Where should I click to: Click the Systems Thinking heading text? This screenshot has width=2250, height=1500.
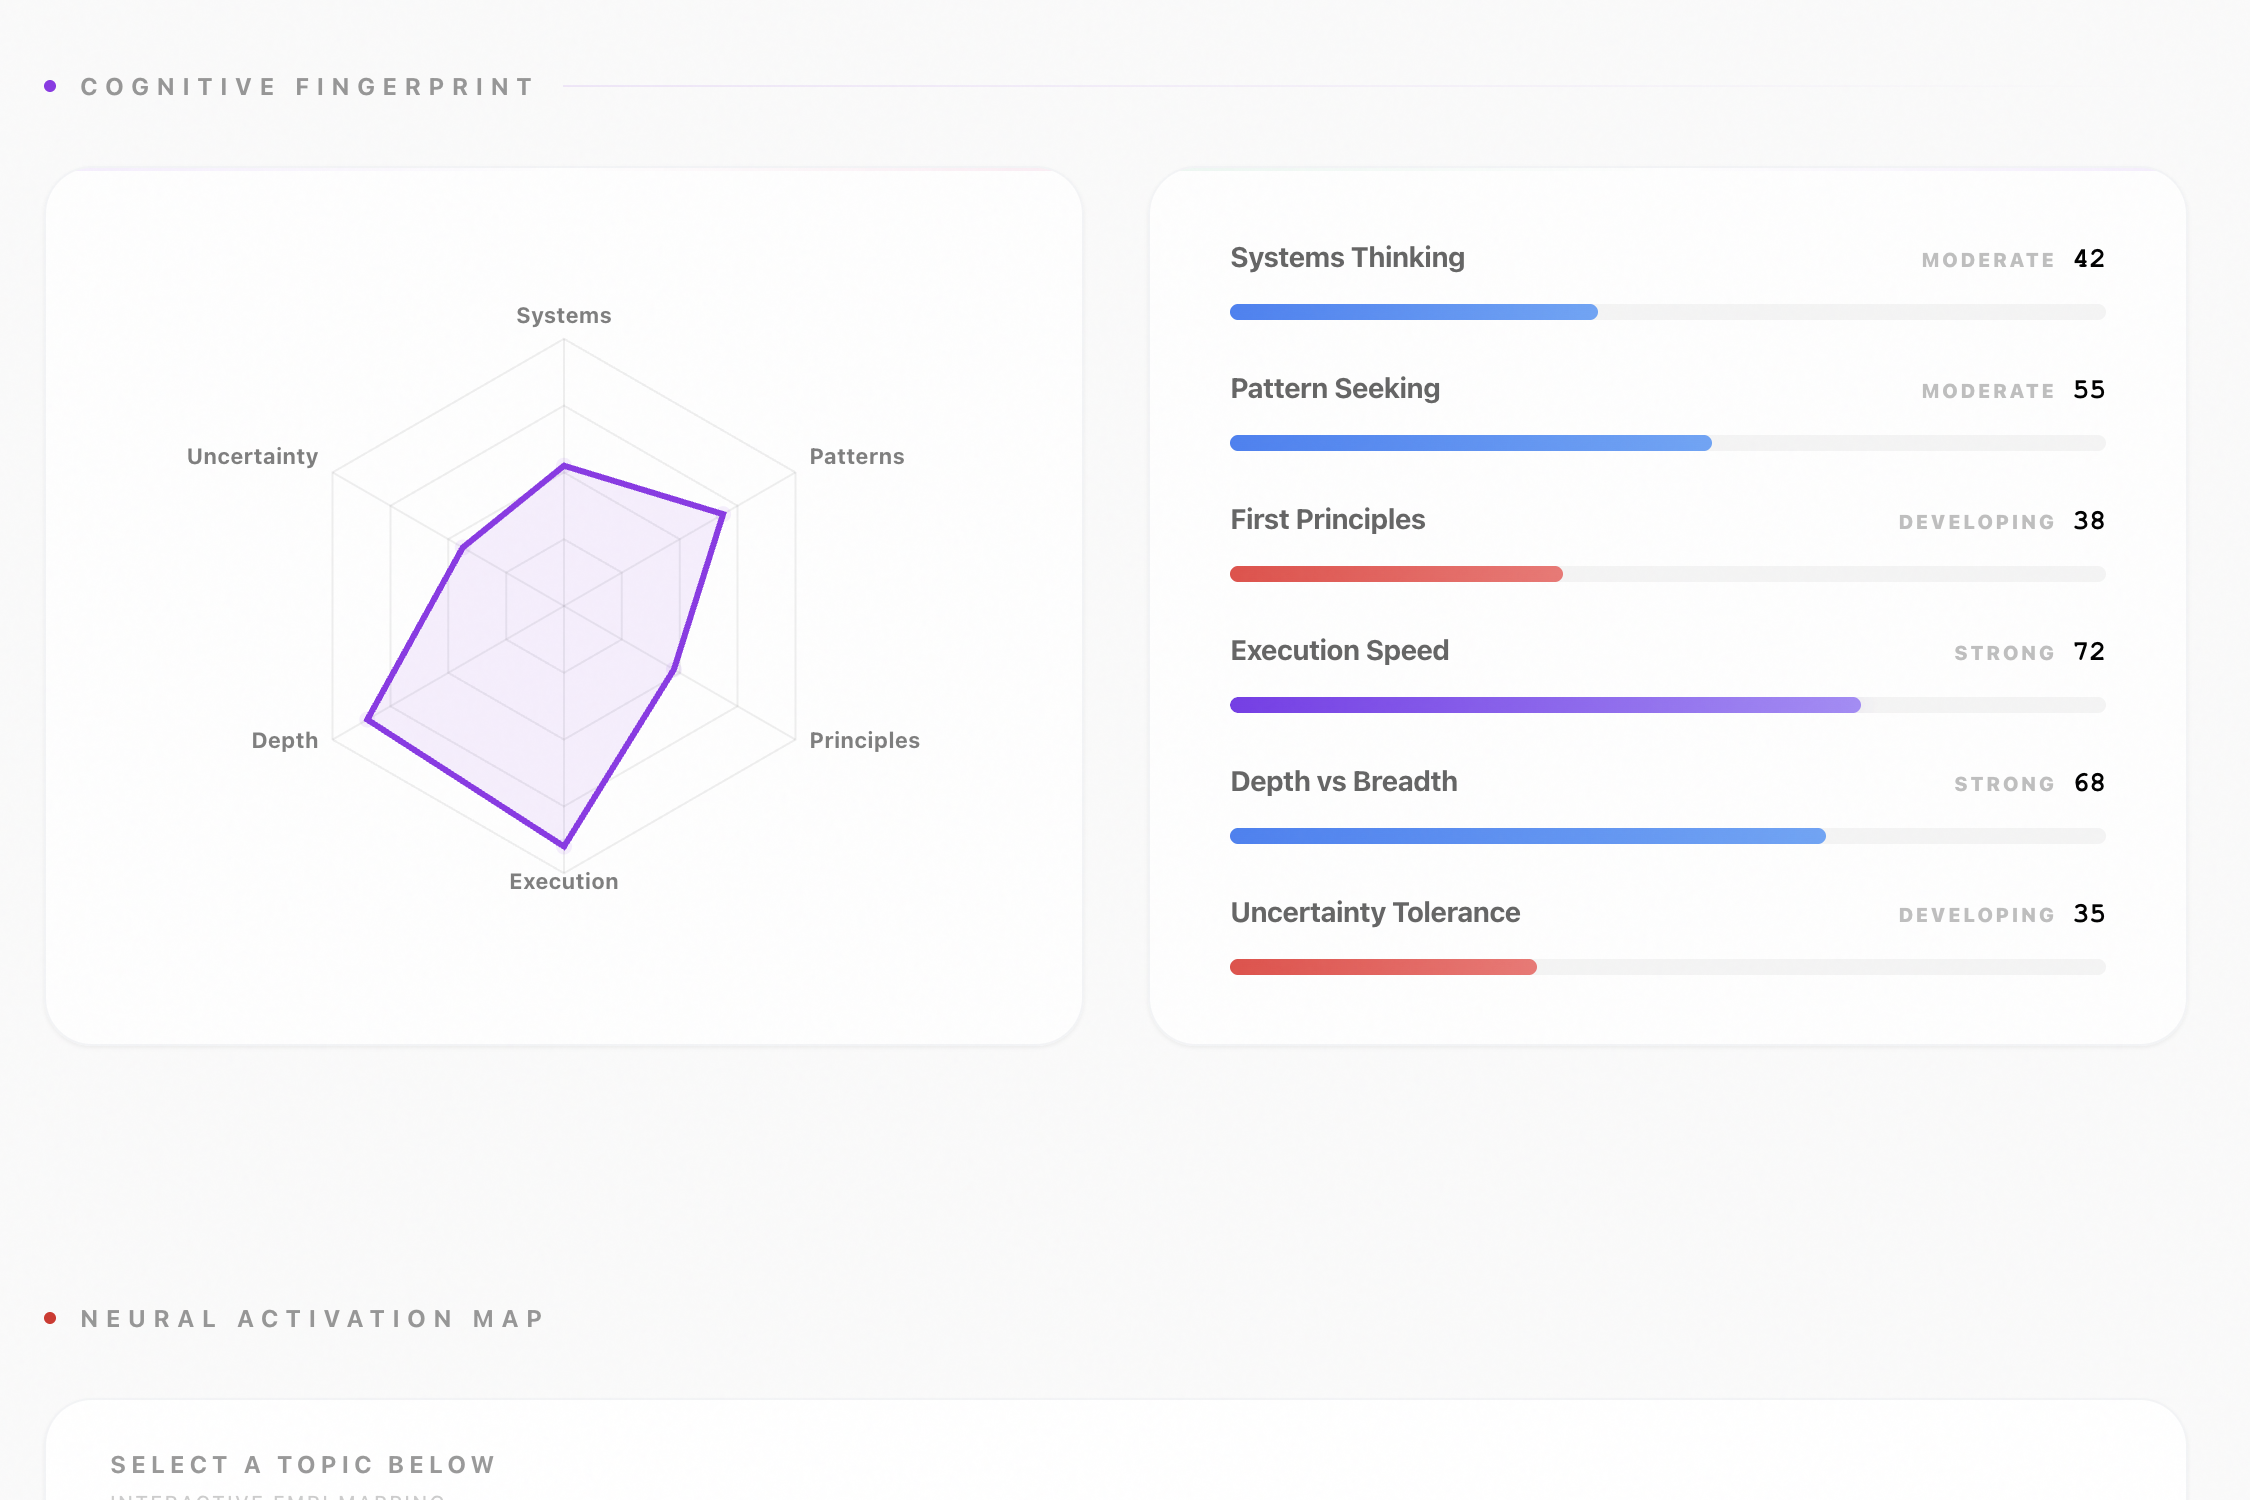click(x=1347, y=258)
